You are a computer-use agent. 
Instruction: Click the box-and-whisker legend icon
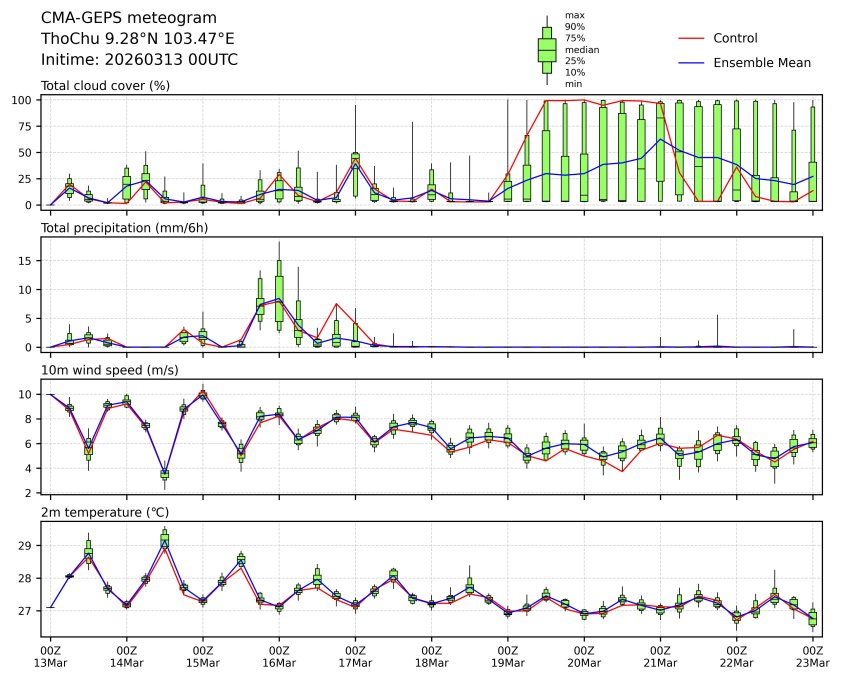point(547,49)
